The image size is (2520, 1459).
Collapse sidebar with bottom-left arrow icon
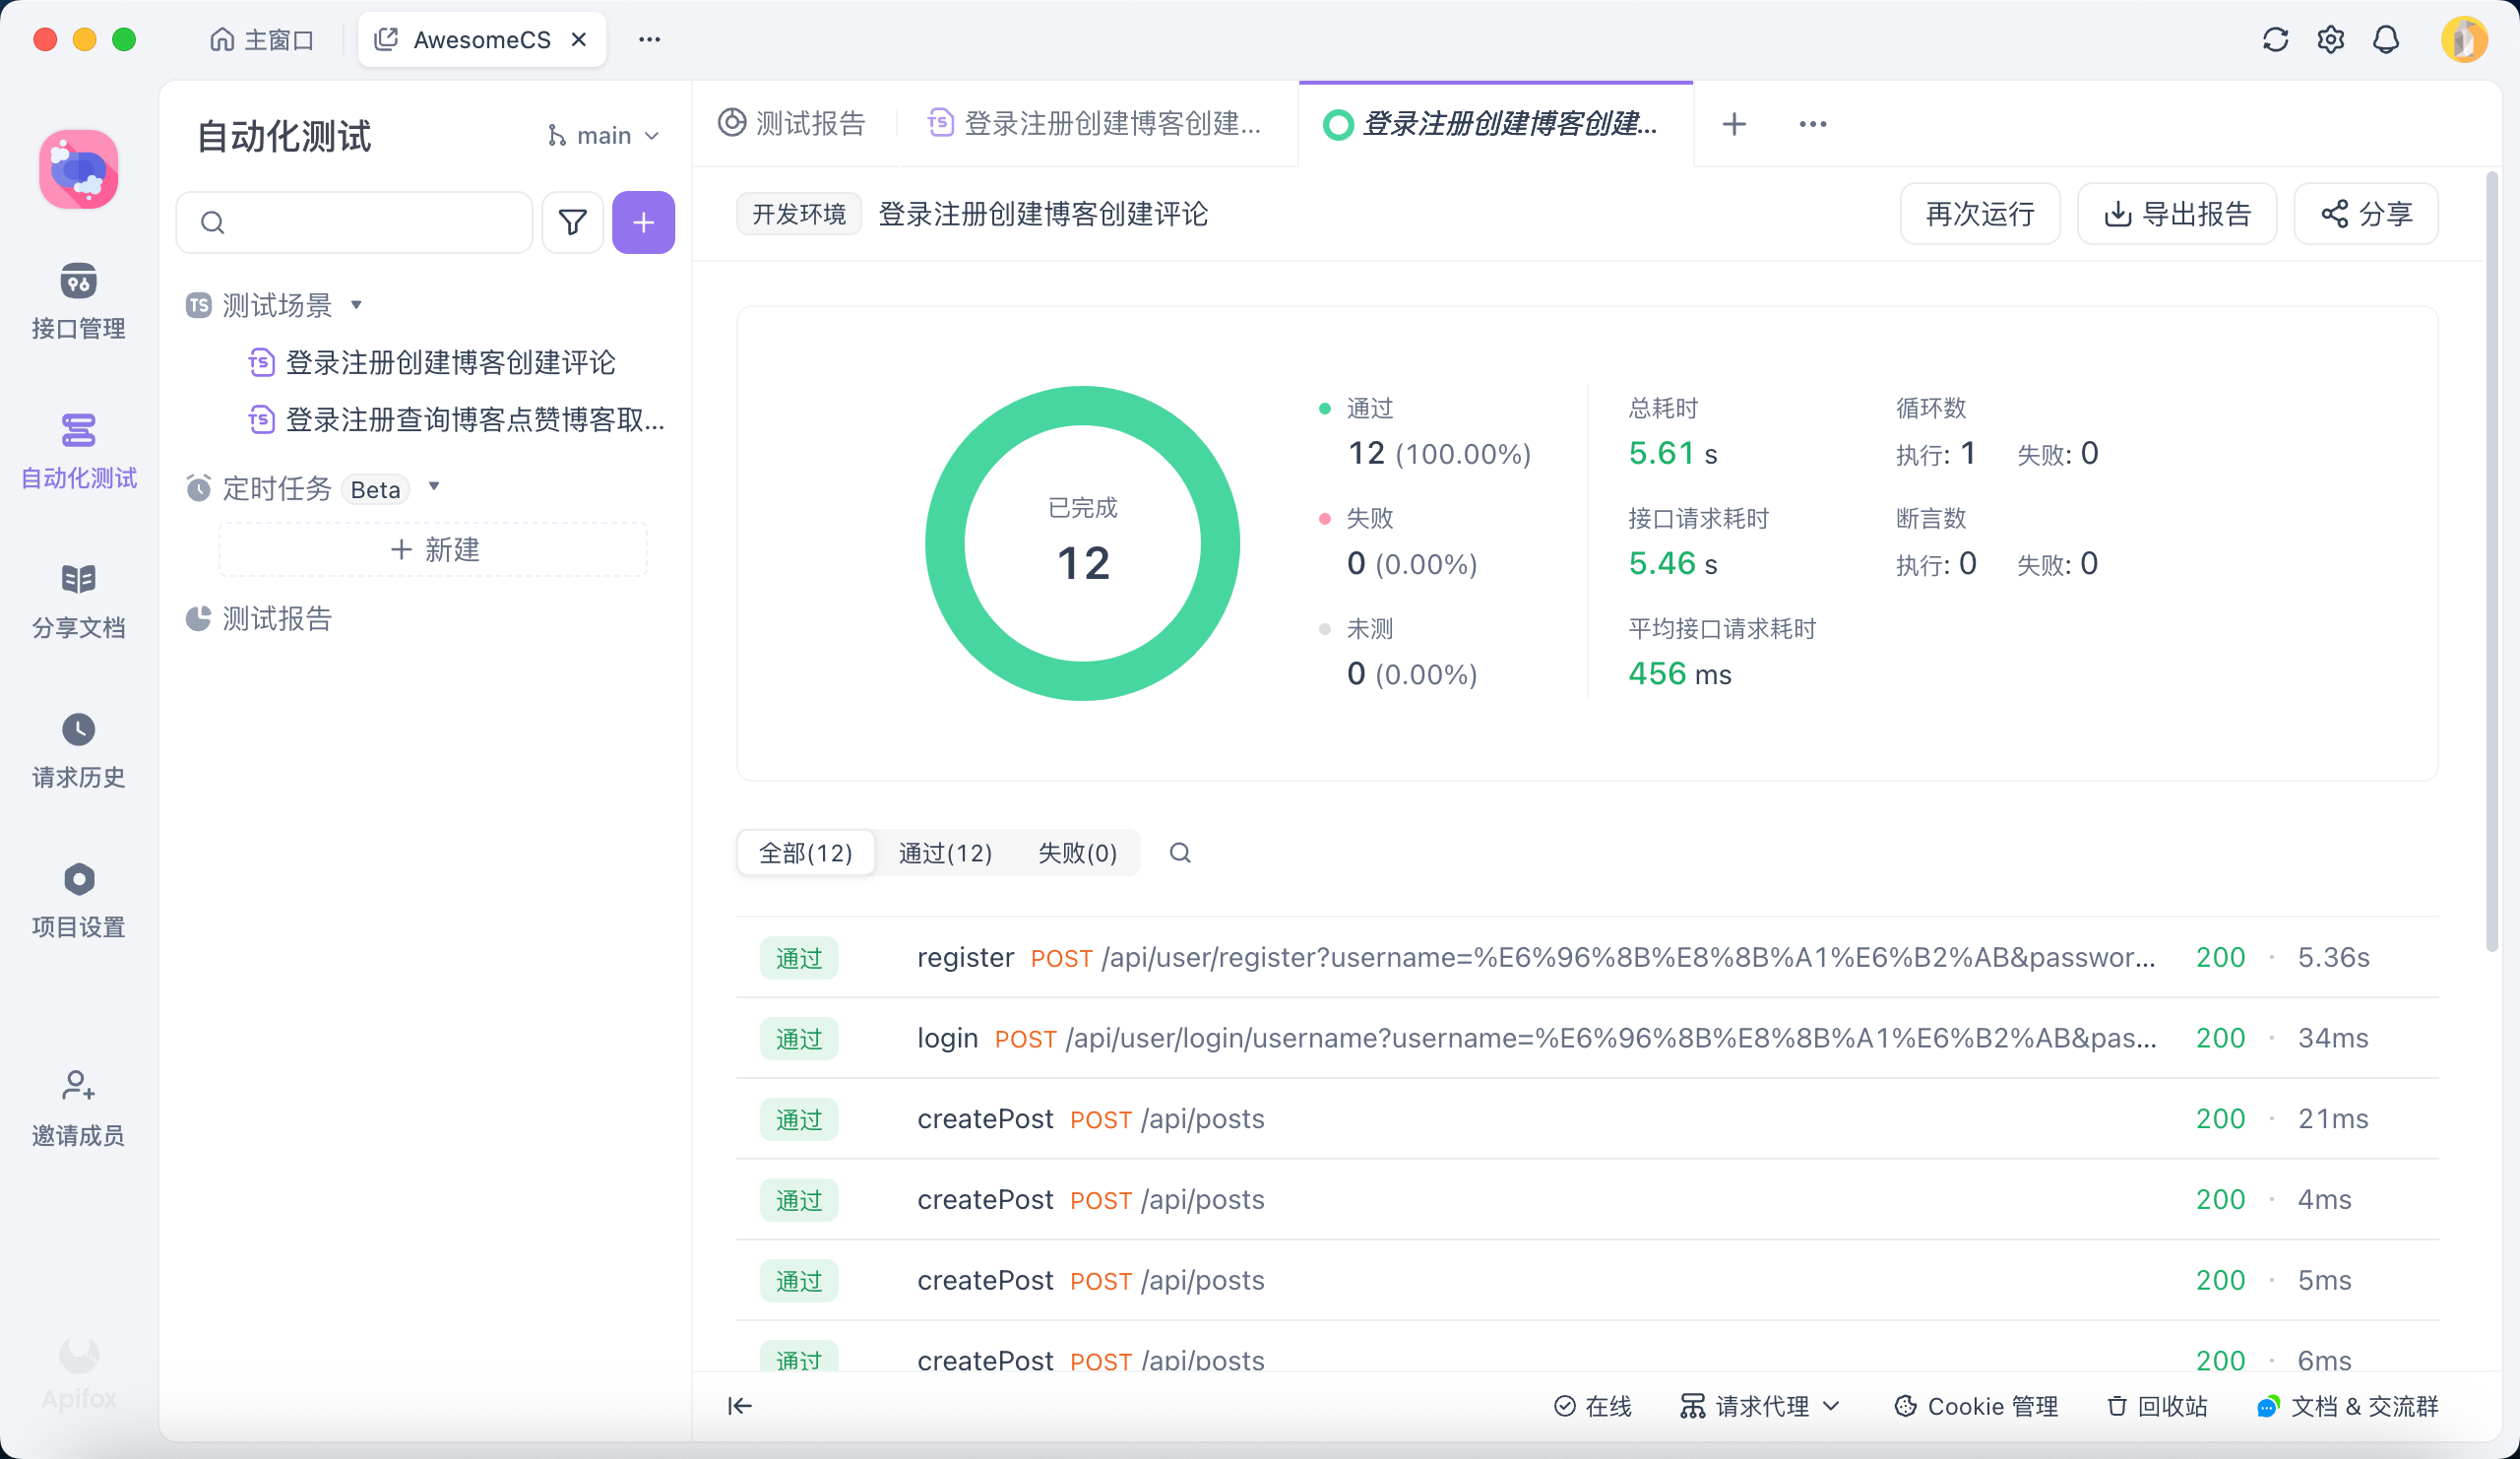pyautogui.click(x=740, y=1406)
